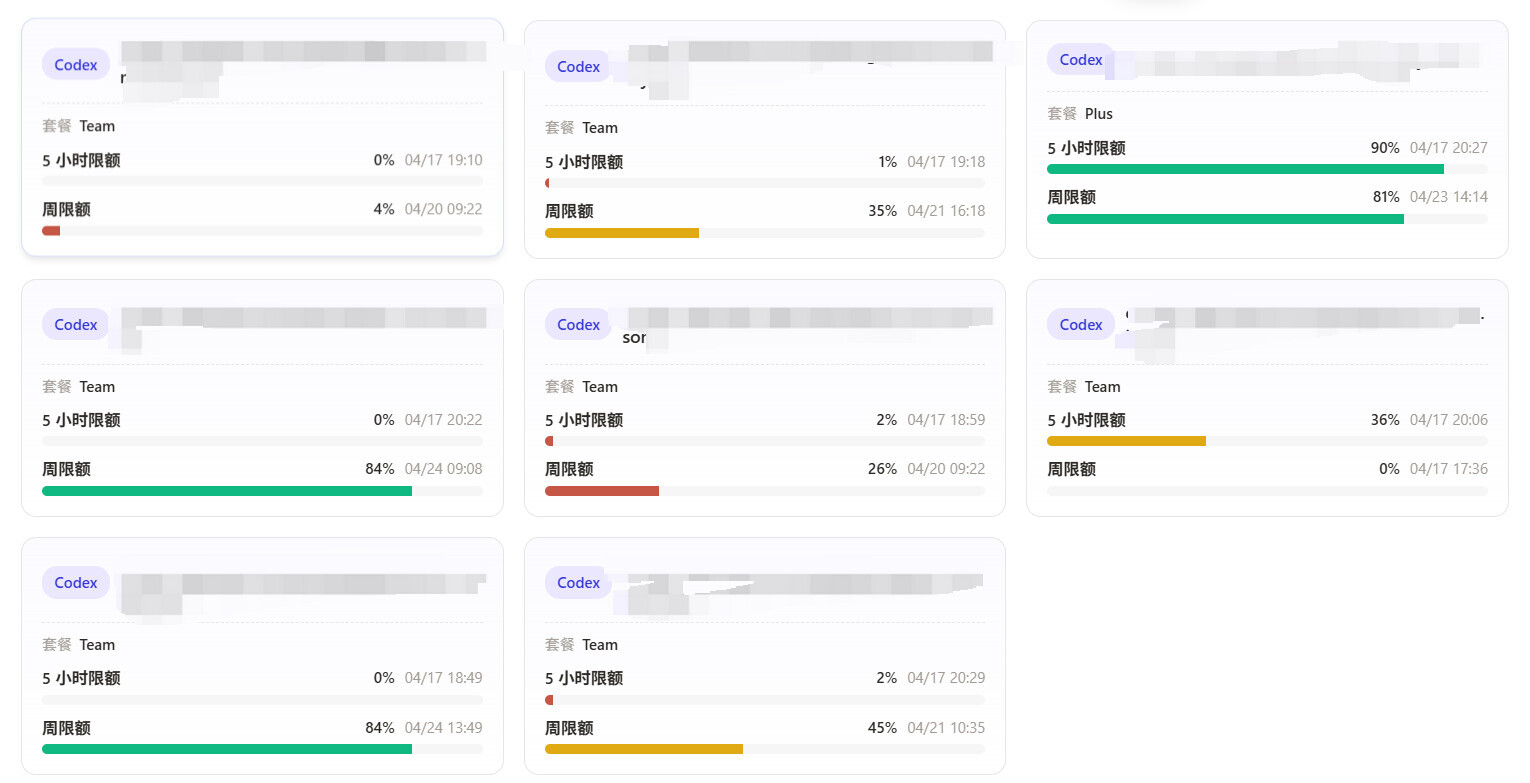The height and width of the screenshot is (783, 1530).
Task: Click the 04/21 16:18 reset timestamp
Action: 946,211
